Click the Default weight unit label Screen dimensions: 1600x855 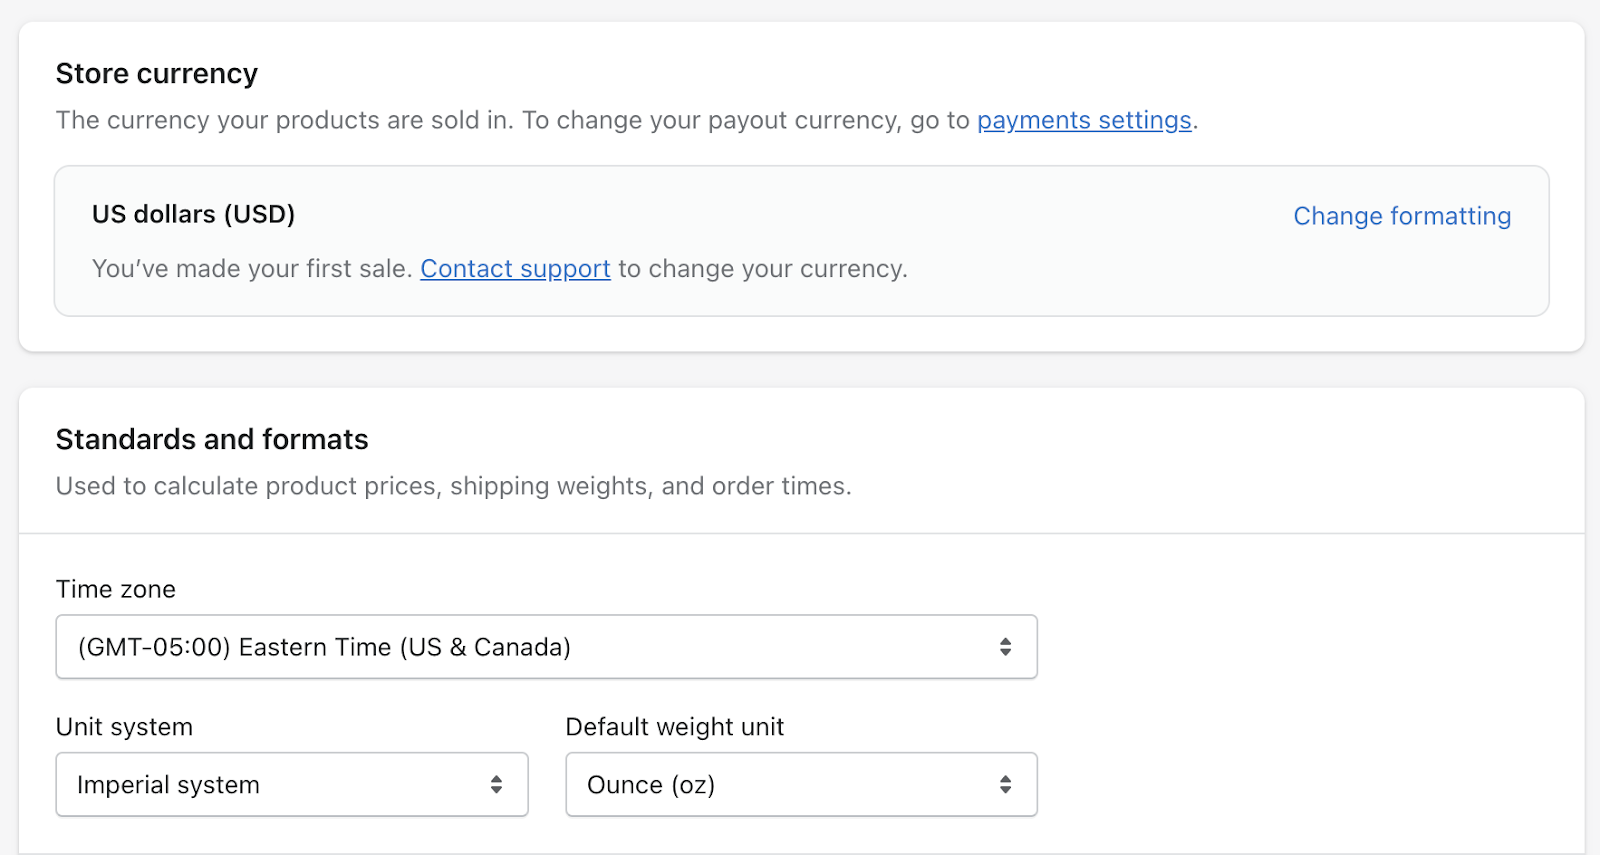674,727
